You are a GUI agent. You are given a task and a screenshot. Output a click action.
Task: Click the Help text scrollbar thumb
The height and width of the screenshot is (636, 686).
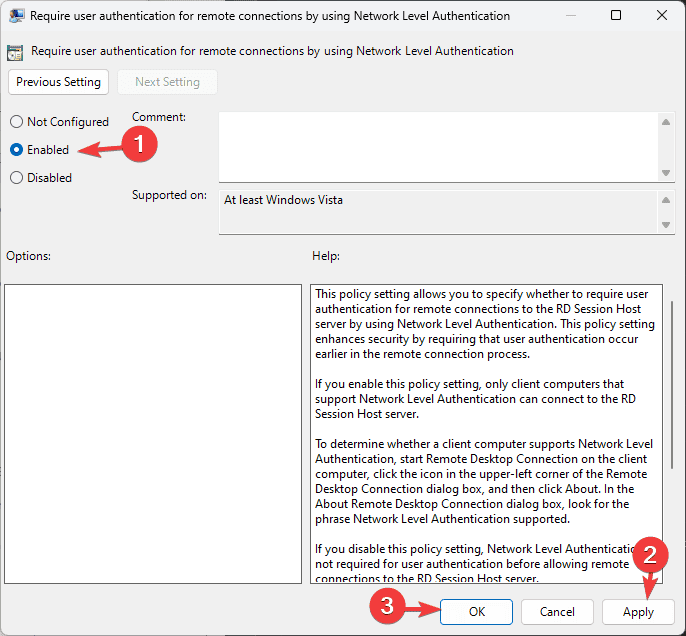(672, 385)
